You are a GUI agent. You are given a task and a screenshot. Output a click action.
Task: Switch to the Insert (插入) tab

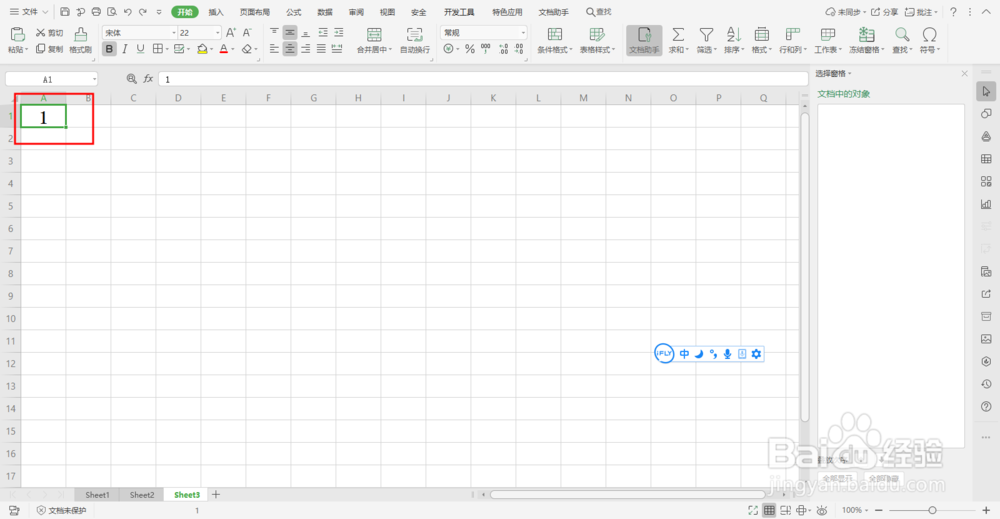216,12
